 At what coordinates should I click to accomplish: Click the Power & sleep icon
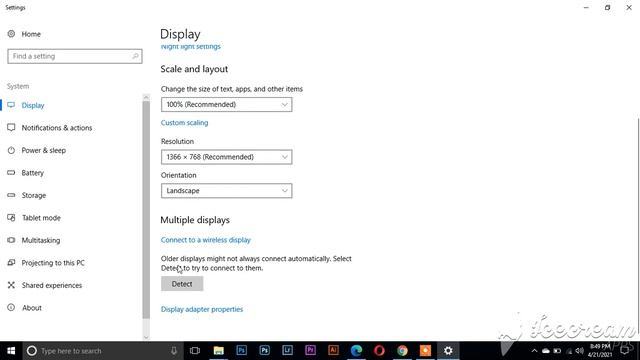tap(11, 150)
